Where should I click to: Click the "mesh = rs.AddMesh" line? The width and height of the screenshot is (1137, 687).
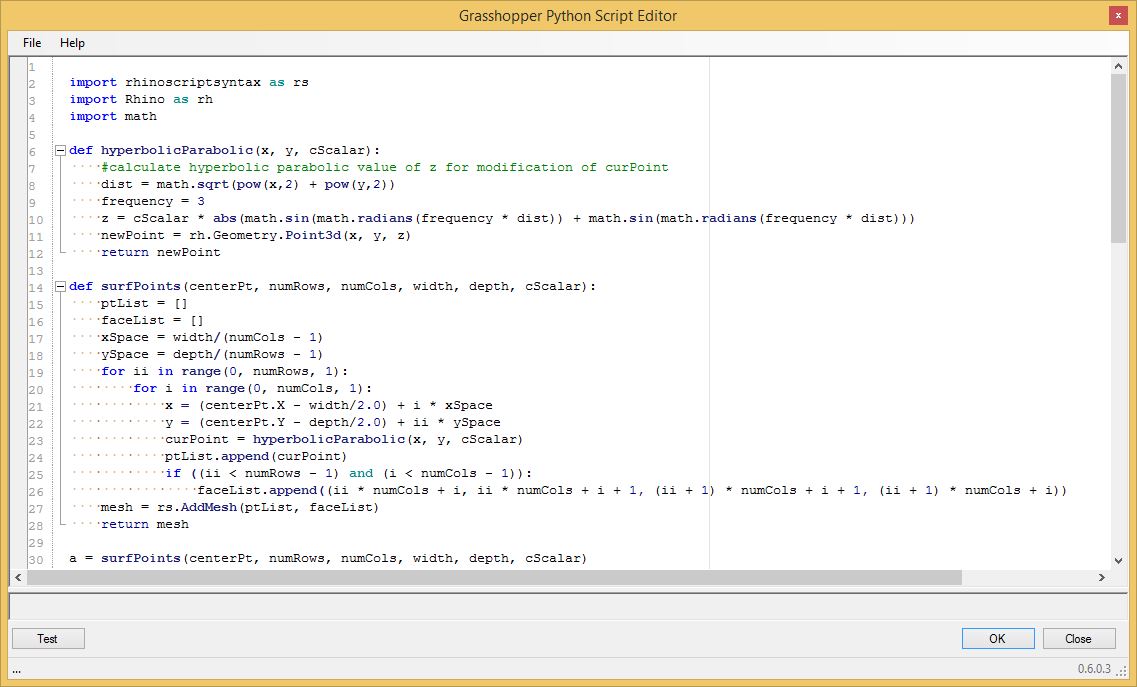click(x=240, y=508)
